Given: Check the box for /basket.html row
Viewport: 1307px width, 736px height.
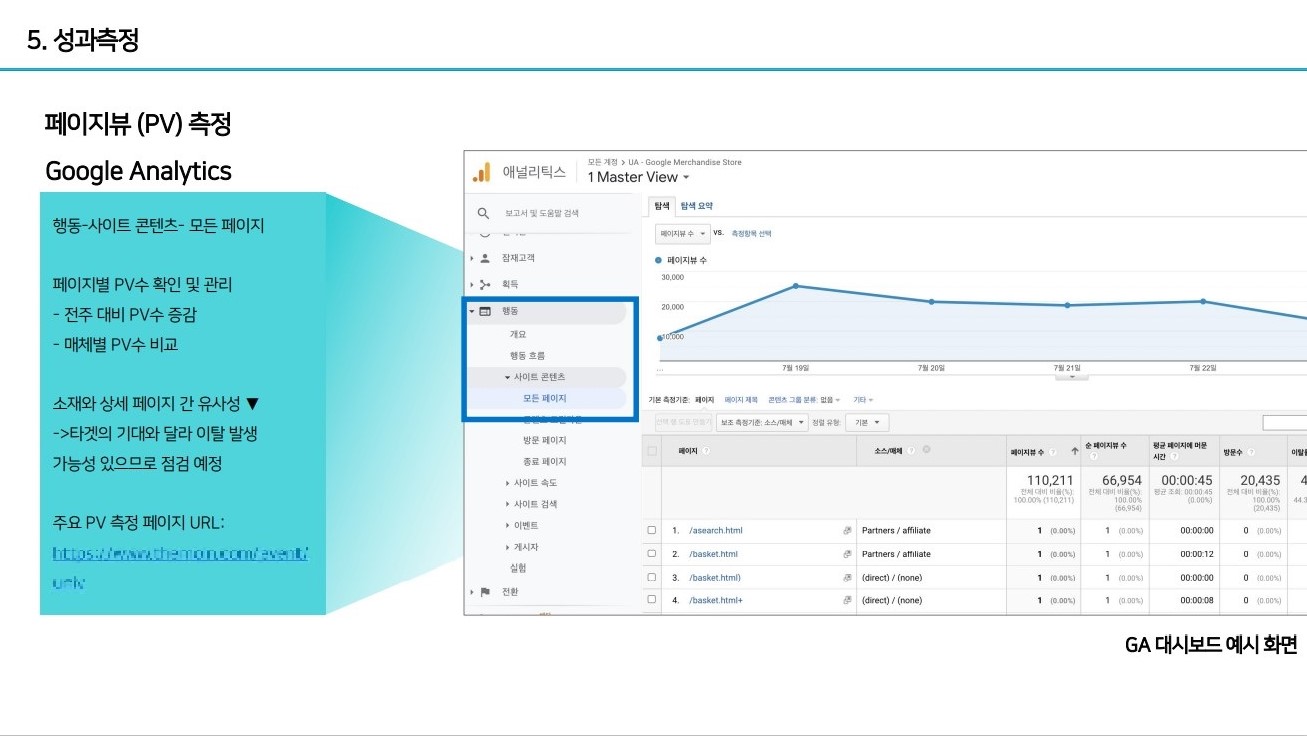Looking at the screenshot, I should 652,554.
